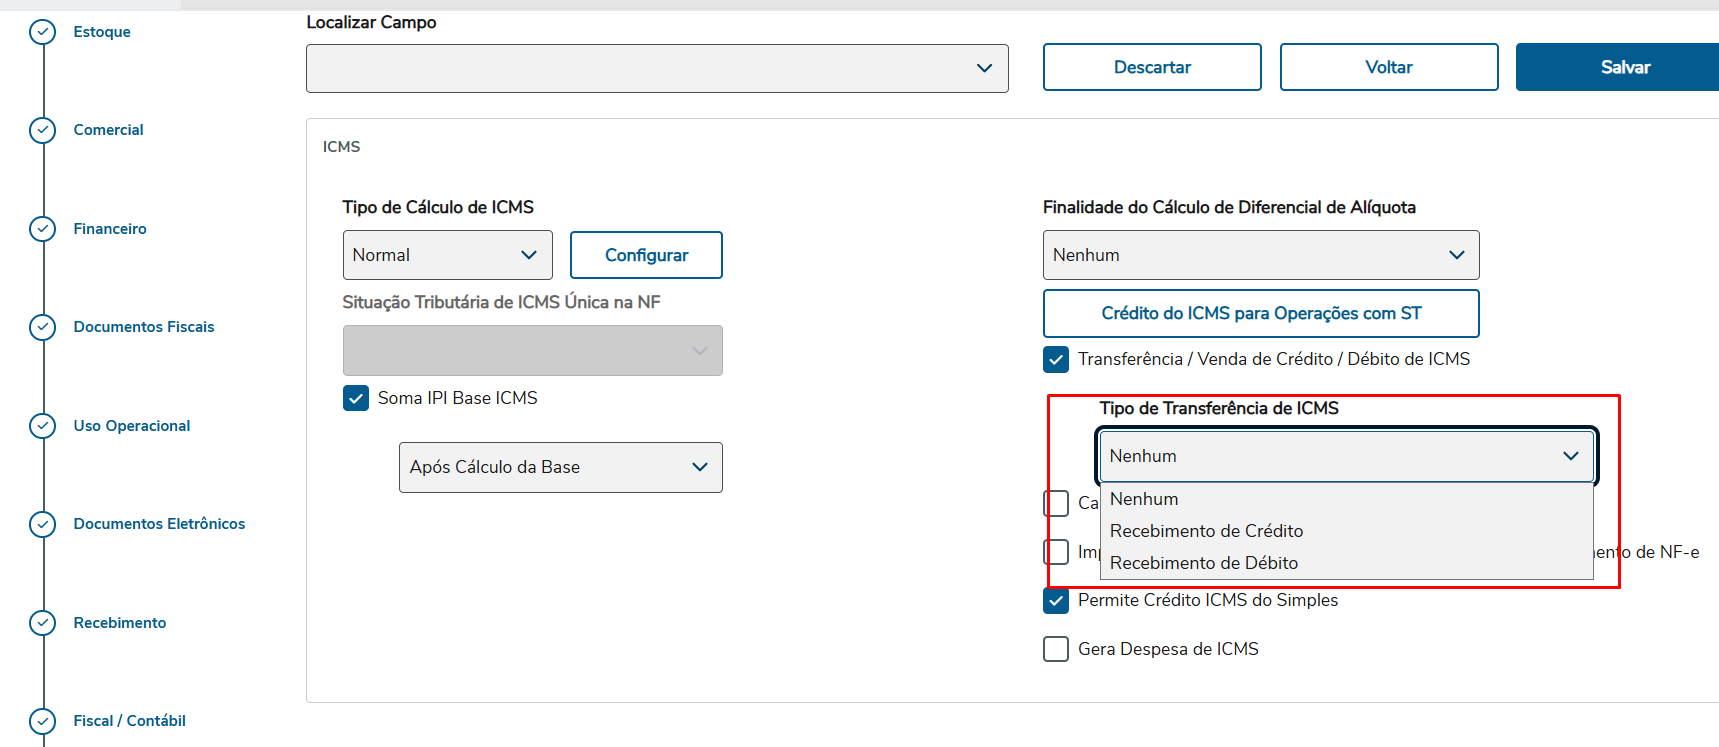Click the Fiscal / Contábil step circle icon
The image size is (1719, 747).
click(x=42, y=721)
